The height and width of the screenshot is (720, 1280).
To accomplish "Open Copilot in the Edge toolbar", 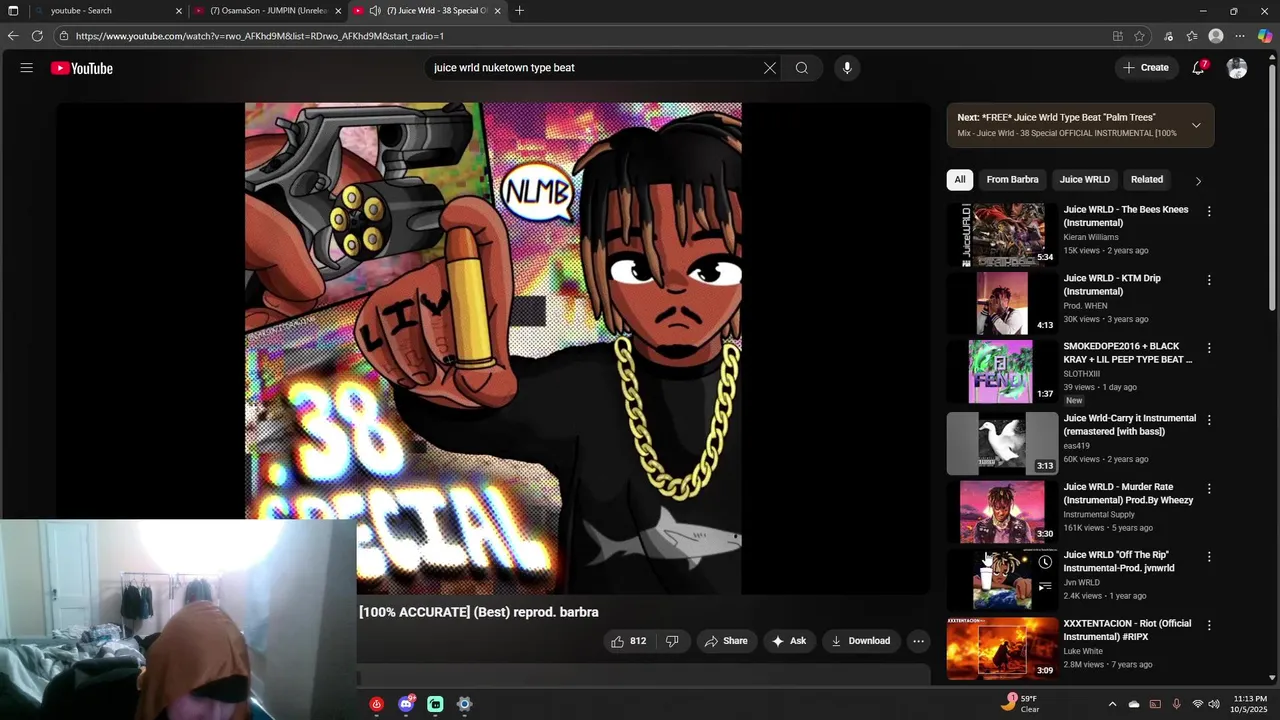I will coord(1265,36).
